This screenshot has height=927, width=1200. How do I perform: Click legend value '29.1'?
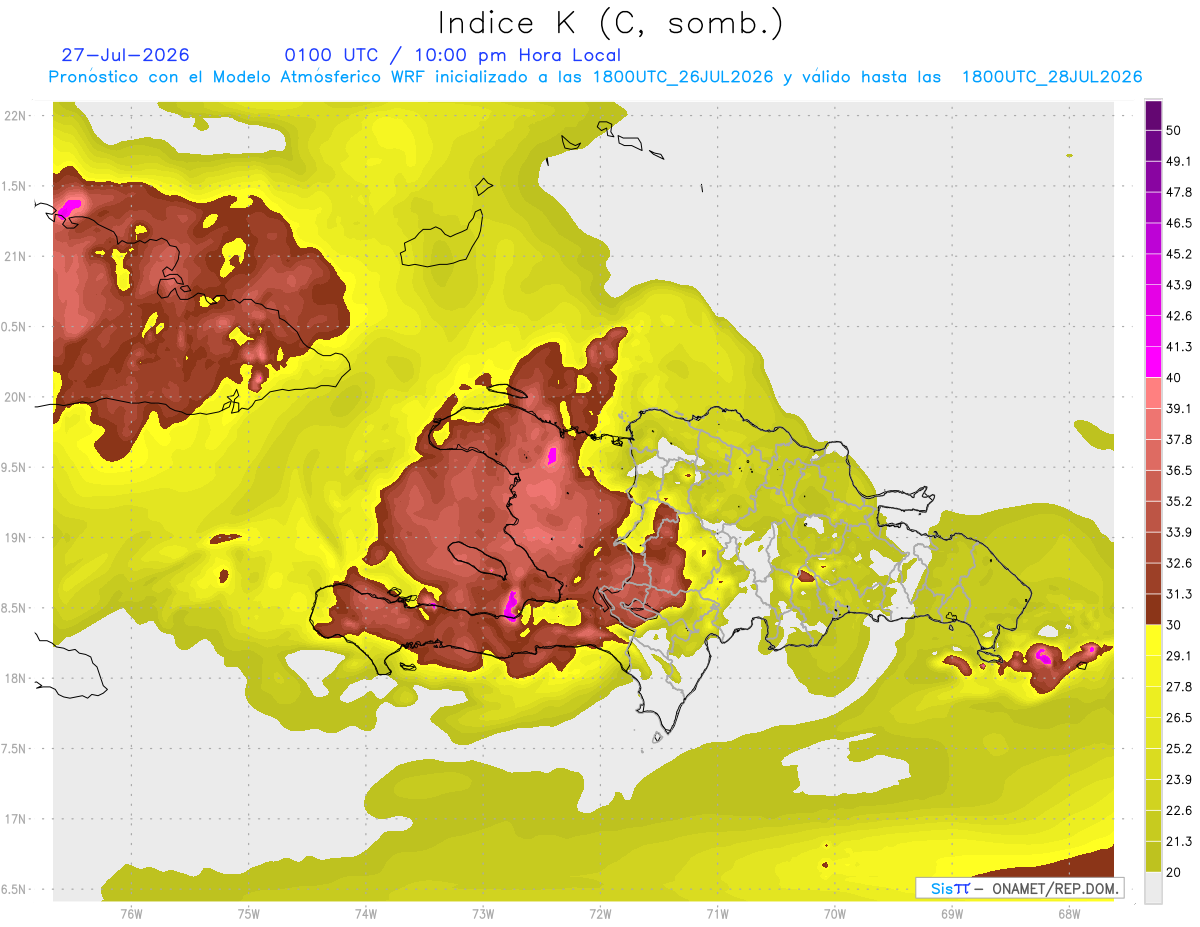[1179, 655]
